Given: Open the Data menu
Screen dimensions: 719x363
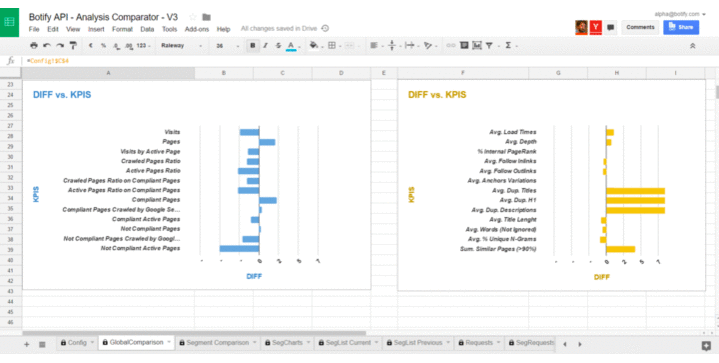Looking at the screenshot, I should [147, 29].
